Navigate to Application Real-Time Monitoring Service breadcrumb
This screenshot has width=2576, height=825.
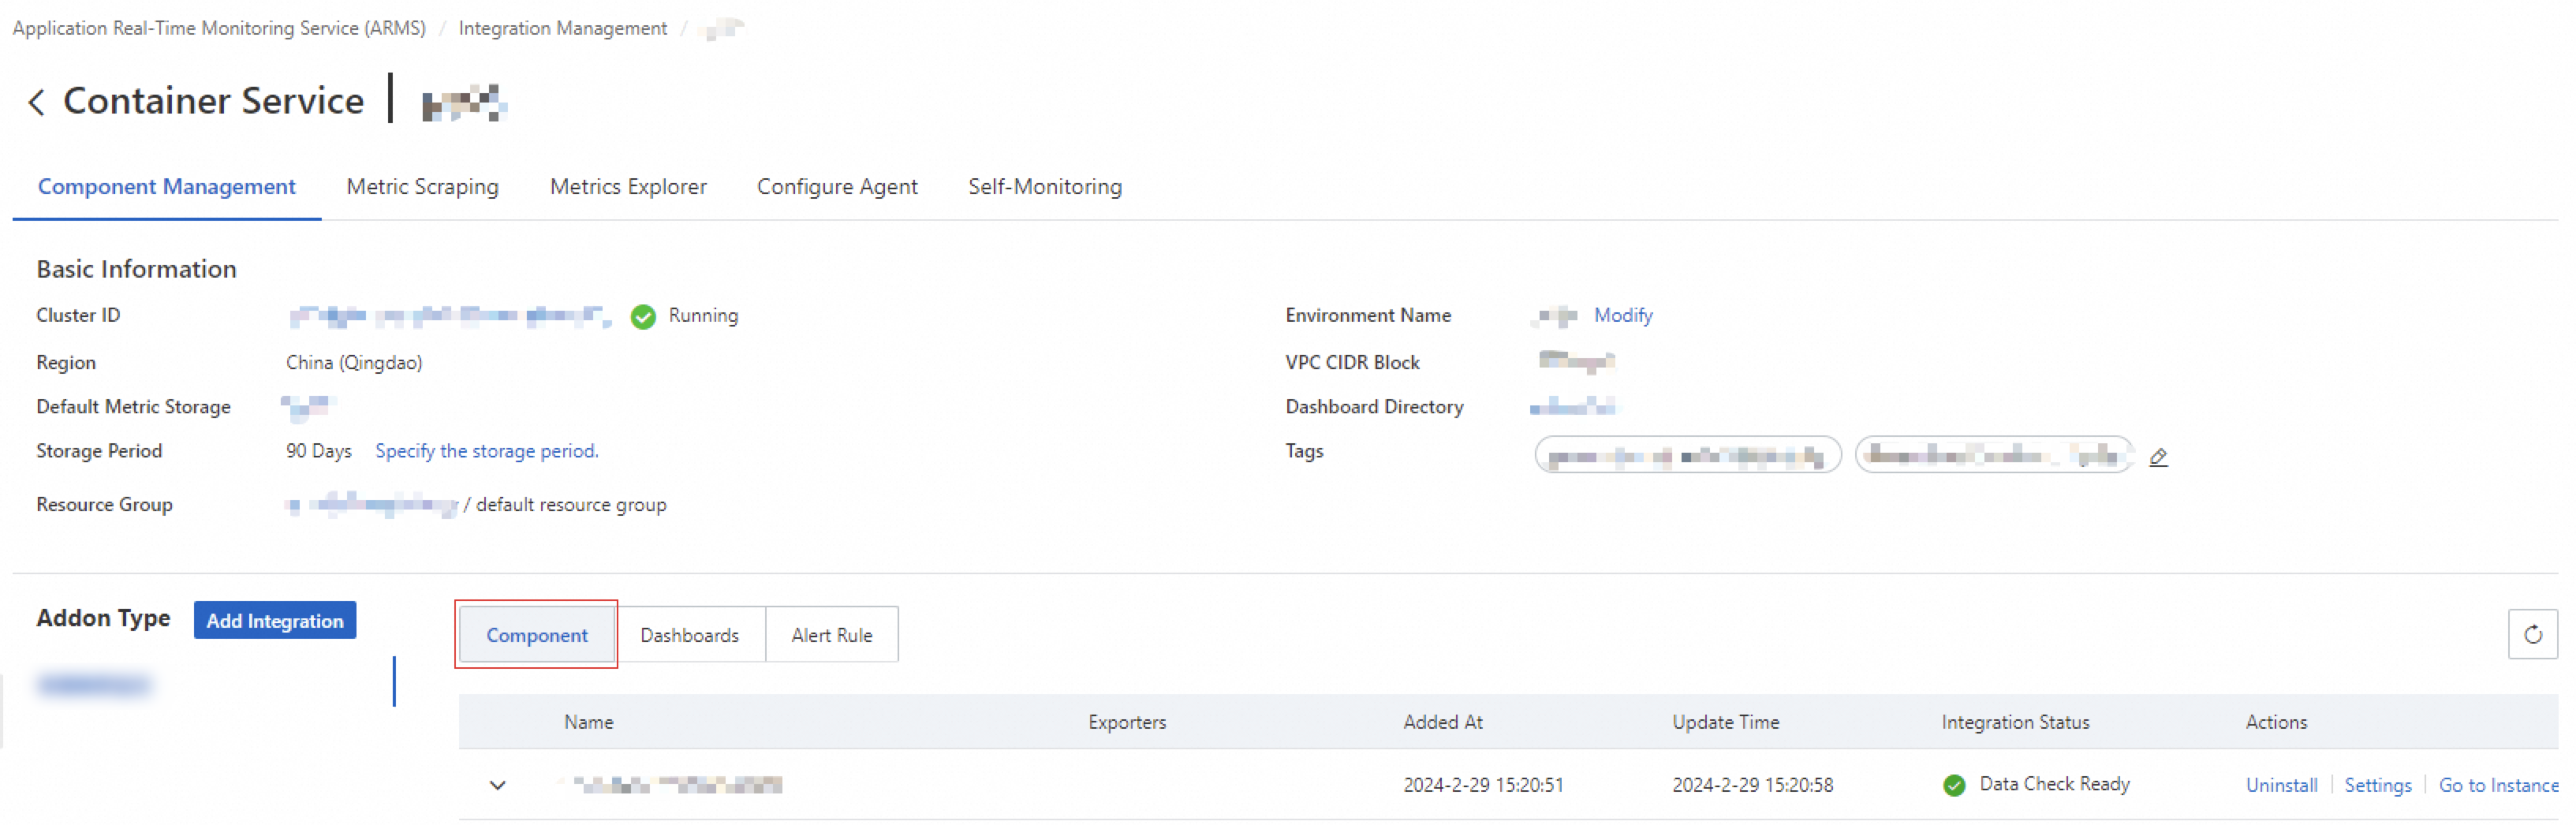point(219,28)
